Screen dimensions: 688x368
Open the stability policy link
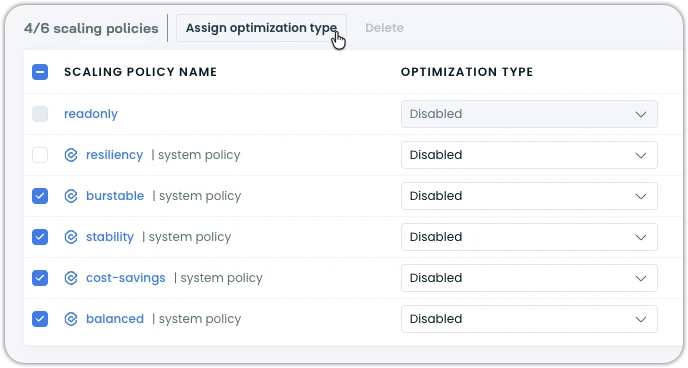click(110, 237)
